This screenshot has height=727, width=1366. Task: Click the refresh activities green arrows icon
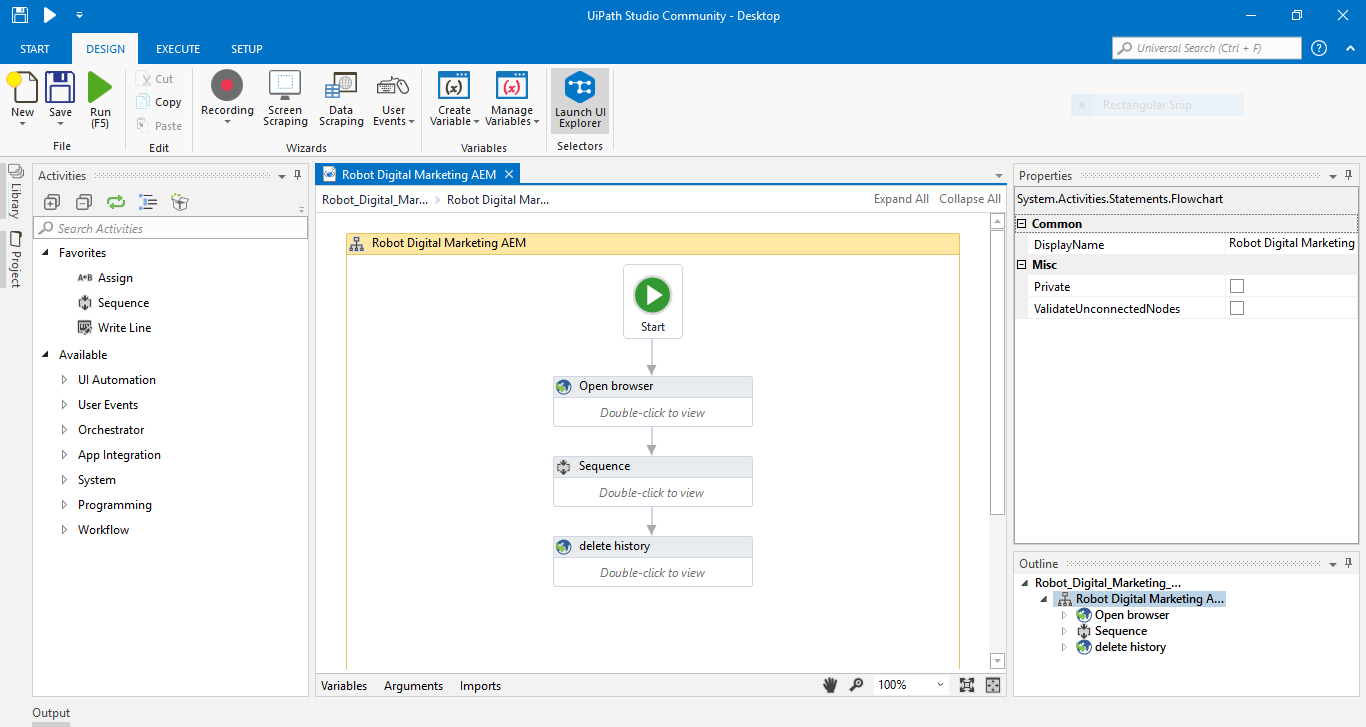click(x=116, y=202)
